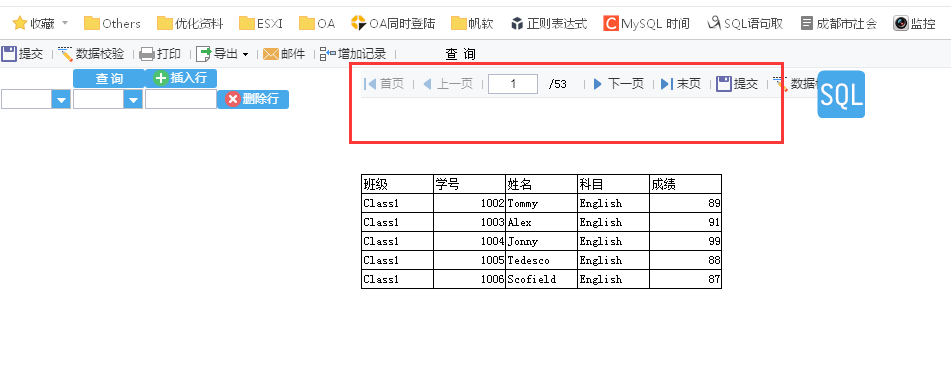Click the 班级 column header
Screen dimensions: 951x374
[397, 184]
